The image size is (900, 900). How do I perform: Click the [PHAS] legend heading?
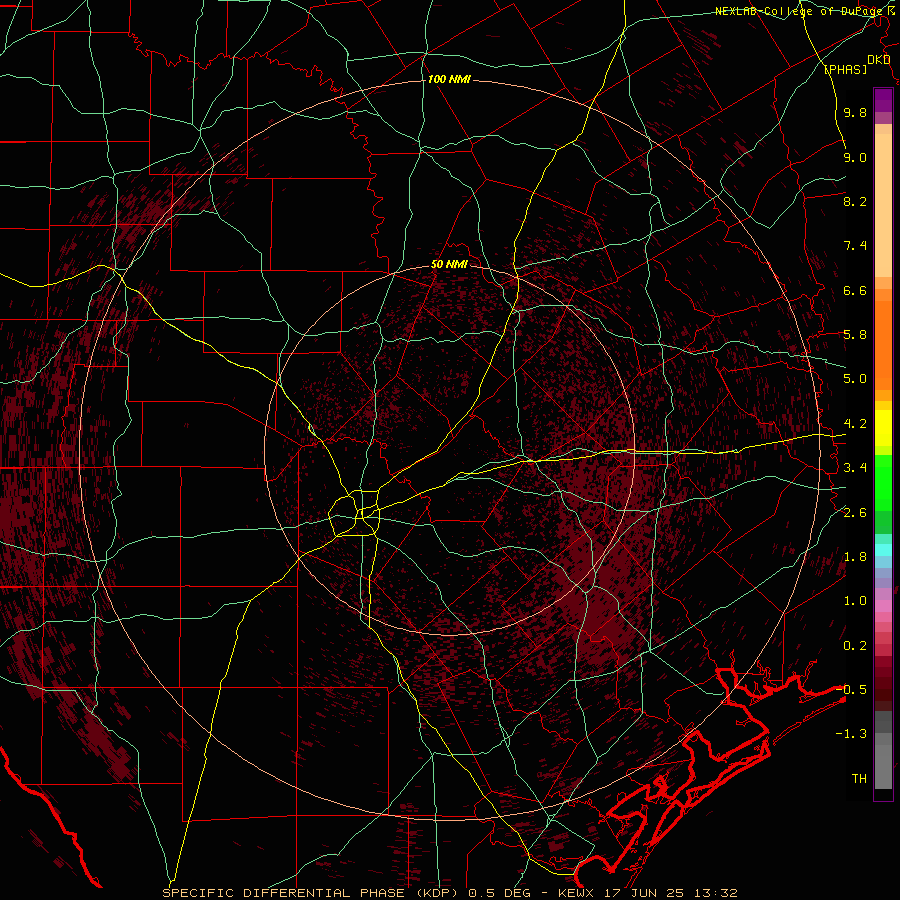click(x=845, y=69)
